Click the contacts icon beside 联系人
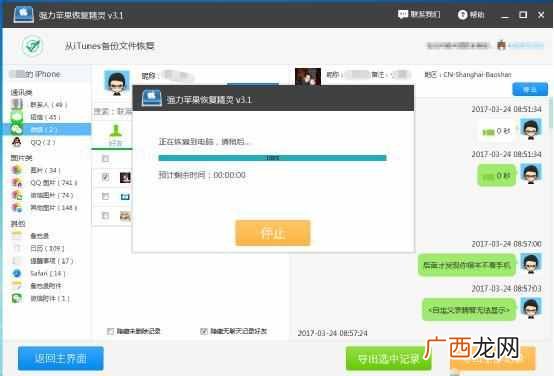This screenshot has height=376, width=554. click(17, 104)
